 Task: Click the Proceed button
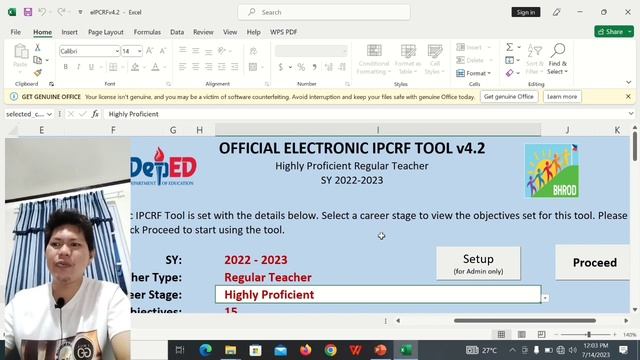(x=593, y=262)
